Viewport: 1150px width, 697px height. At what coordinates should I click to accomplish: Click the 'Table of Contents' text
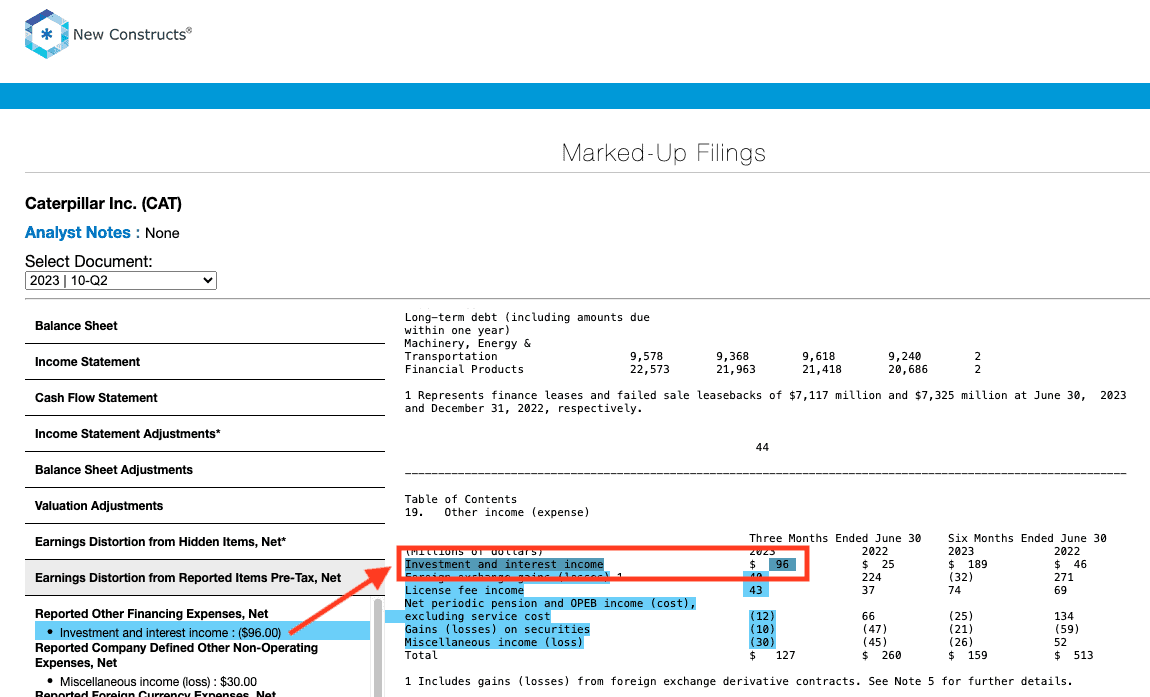[x=461, y=499]
